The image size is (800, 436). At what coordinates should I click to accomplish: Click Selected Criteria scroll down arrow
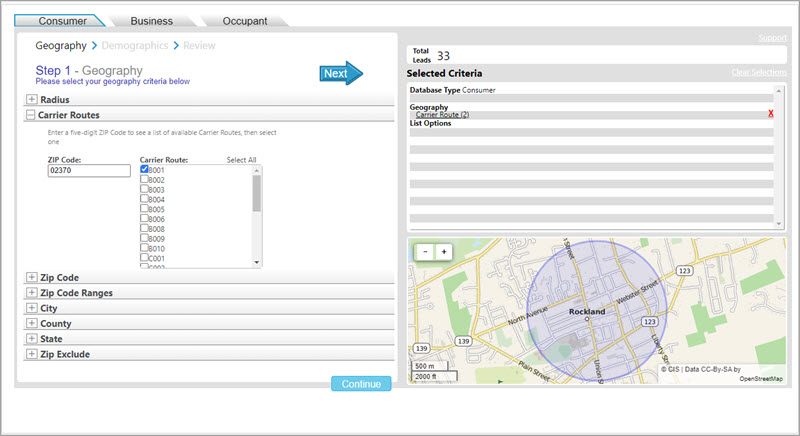click(x=779, y=224)
